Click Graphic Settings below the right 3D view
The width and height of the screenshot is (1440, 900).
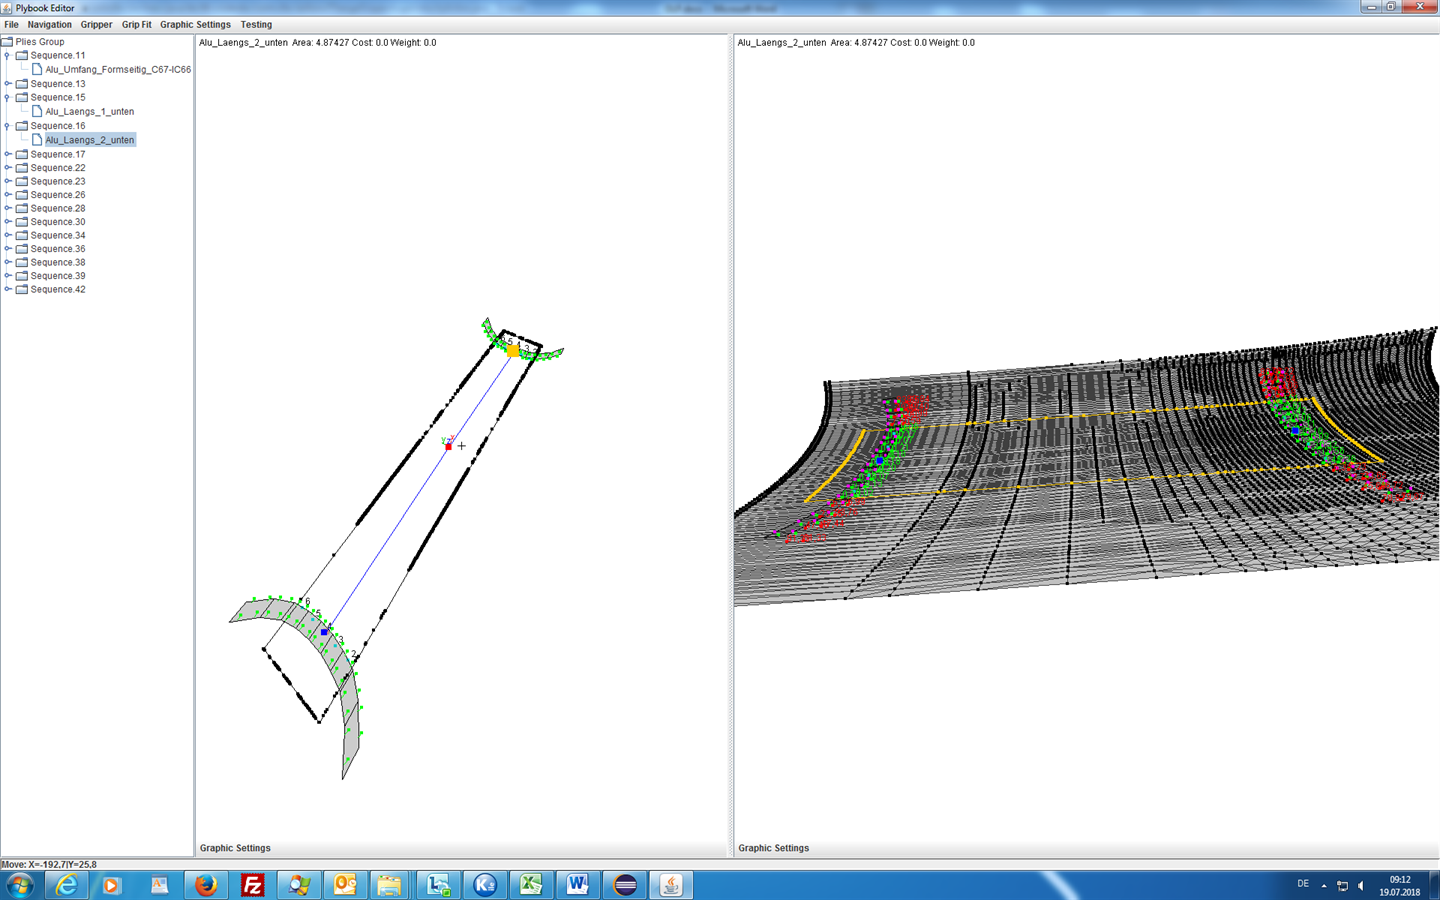[x=773, y=848]
